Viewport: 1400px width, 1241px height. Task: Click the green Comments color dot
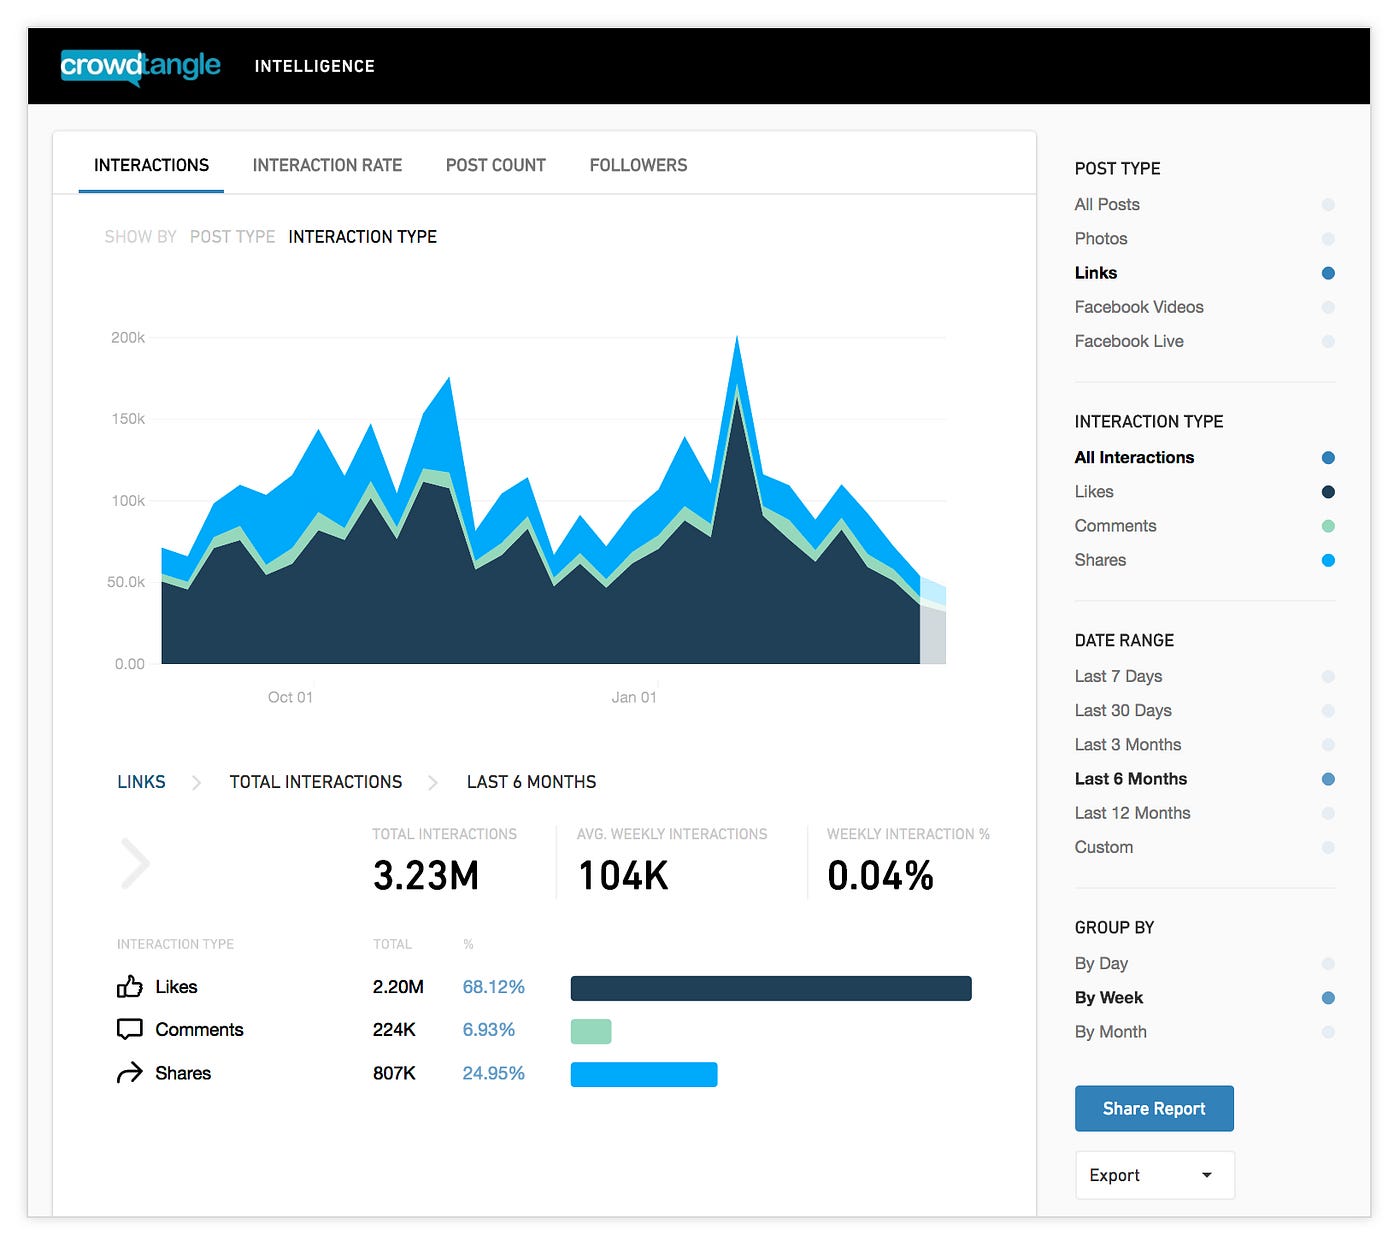click(x=1328, y=526)
